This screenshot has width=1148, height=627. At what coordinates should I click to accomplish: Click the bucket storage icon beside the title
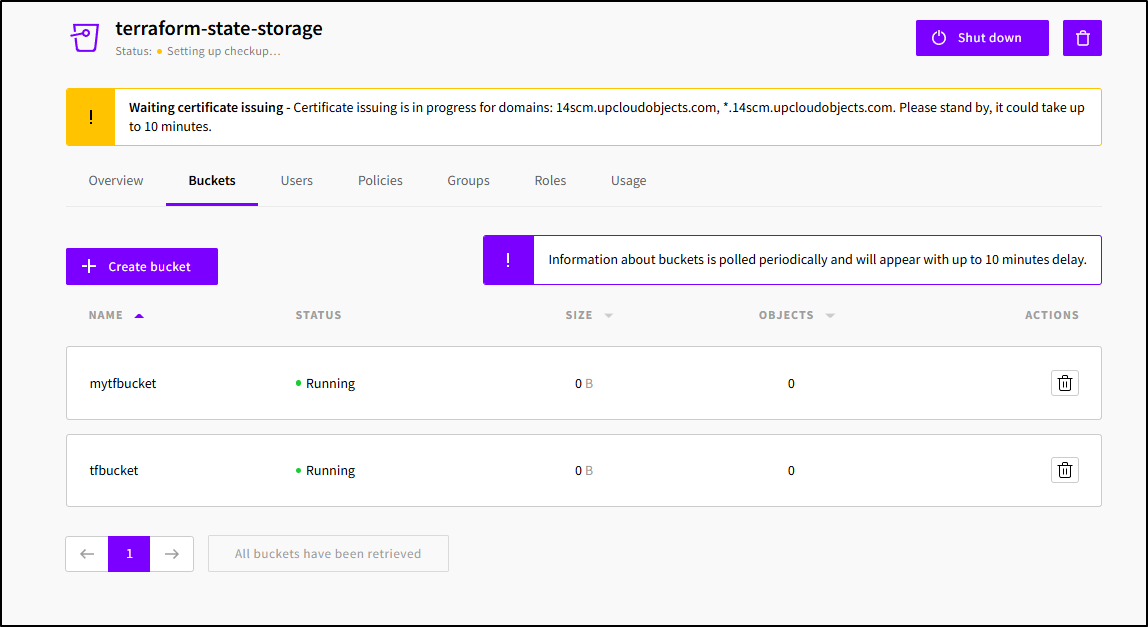pos(85,38)
